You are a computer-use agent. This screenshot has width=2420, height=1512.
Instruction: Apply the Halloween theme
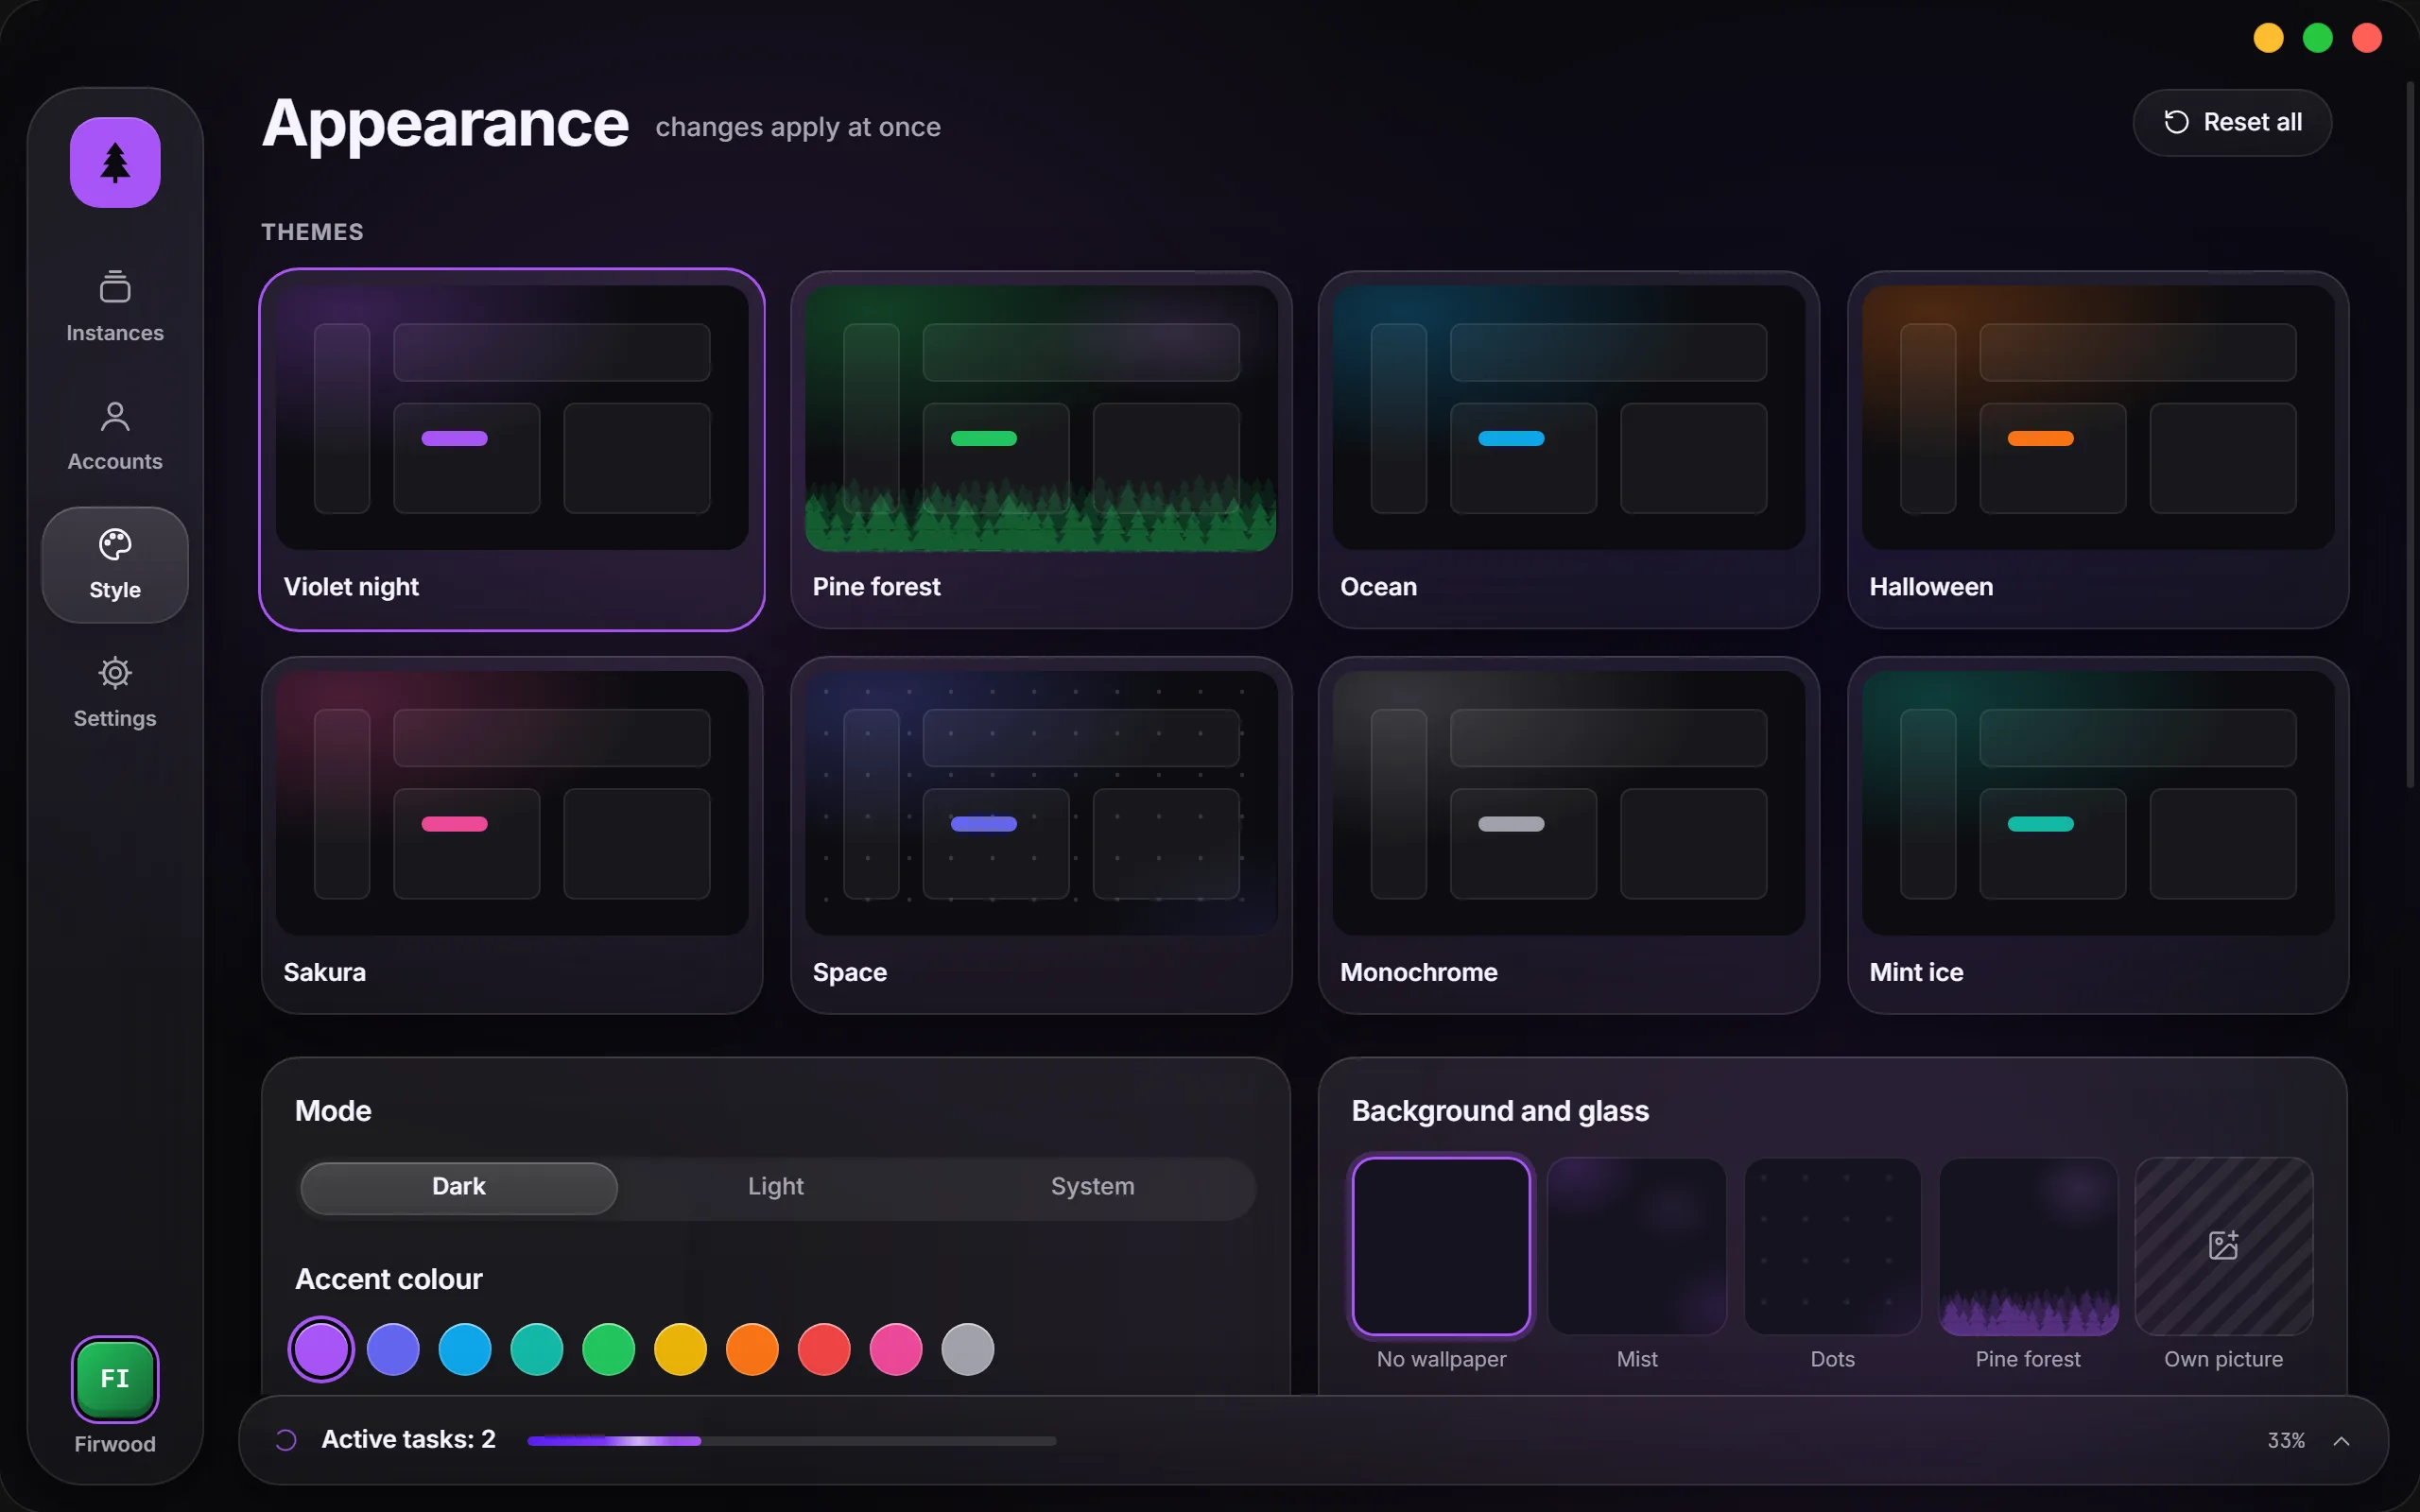(x=2098, y=450)
